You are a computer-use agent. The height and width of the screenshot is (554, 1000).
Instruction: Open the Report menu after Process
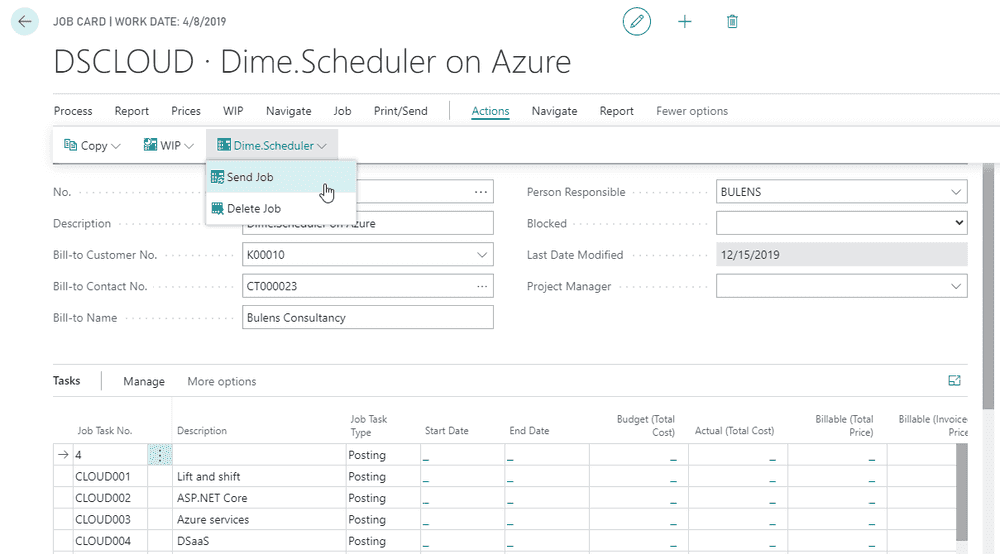point(131,111)
